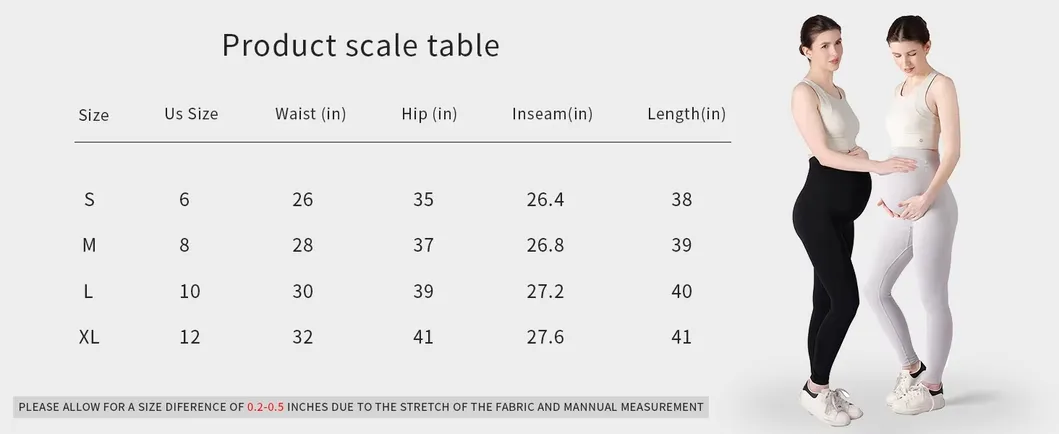Select the Waist (in) column header

coord(311,113)
